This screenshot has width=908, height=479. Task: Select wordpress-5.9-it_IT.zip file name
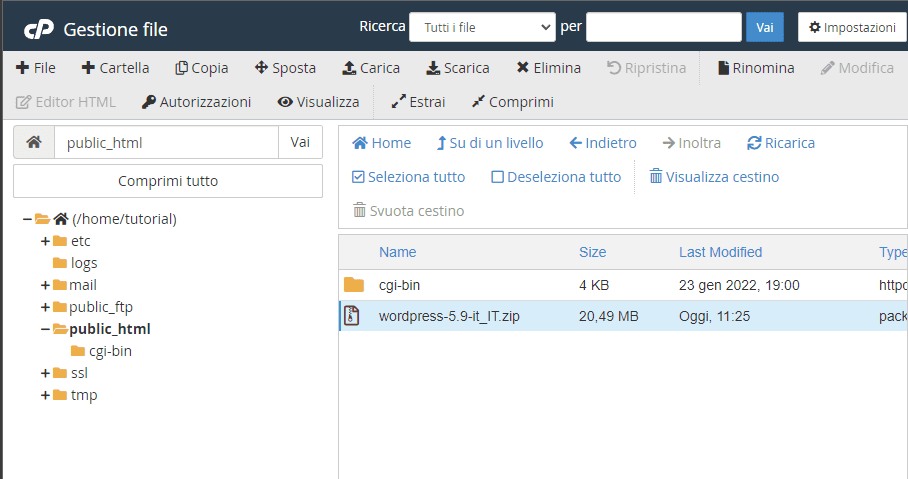[449, 316]
